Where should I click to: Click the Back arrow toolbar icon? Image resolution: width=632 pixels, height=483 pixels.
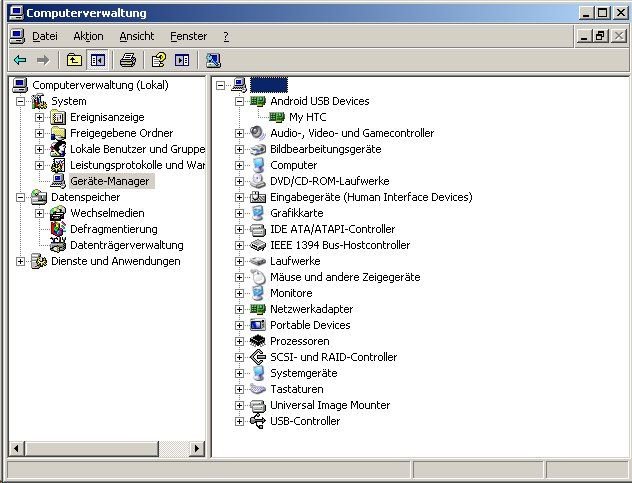pyautogui.click(x=20, y=60)
